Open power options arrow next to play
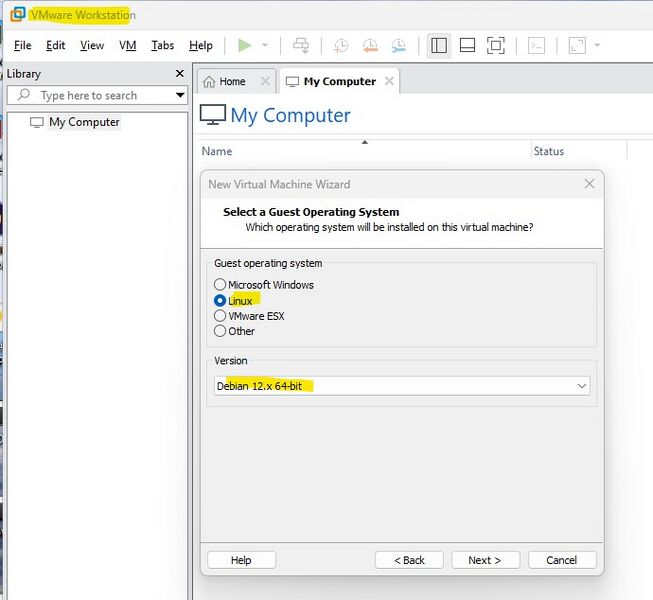Image resolution: width=653 pixels, height=600 pixels. tap(265, 45)
